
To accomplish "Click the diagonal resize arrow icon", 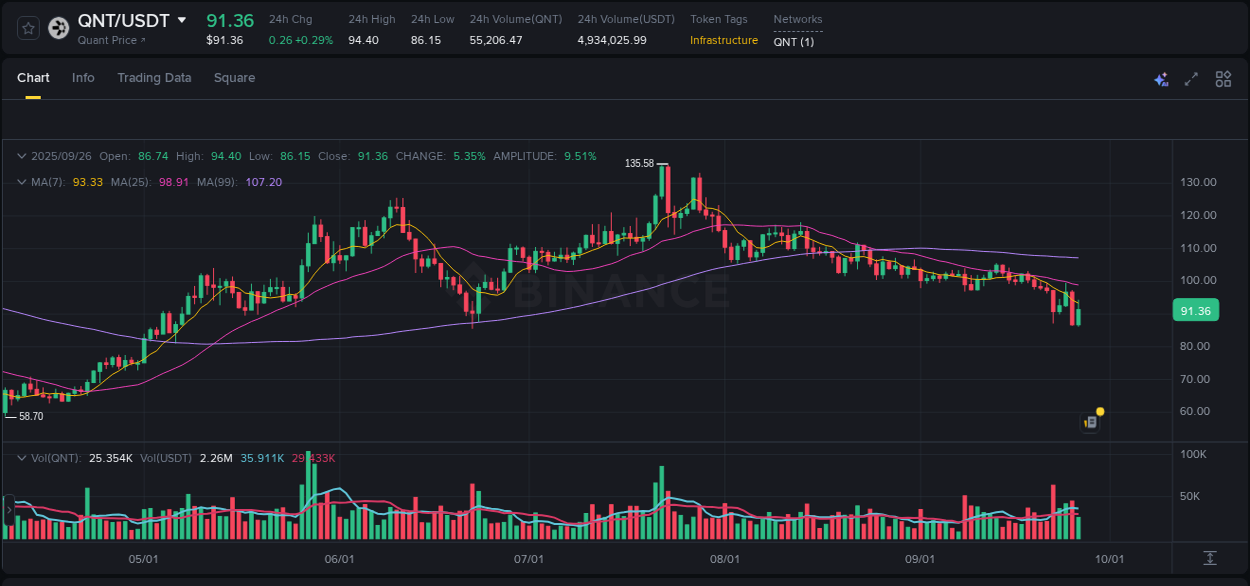I will pyautogui.click(x=1190, y=78).
